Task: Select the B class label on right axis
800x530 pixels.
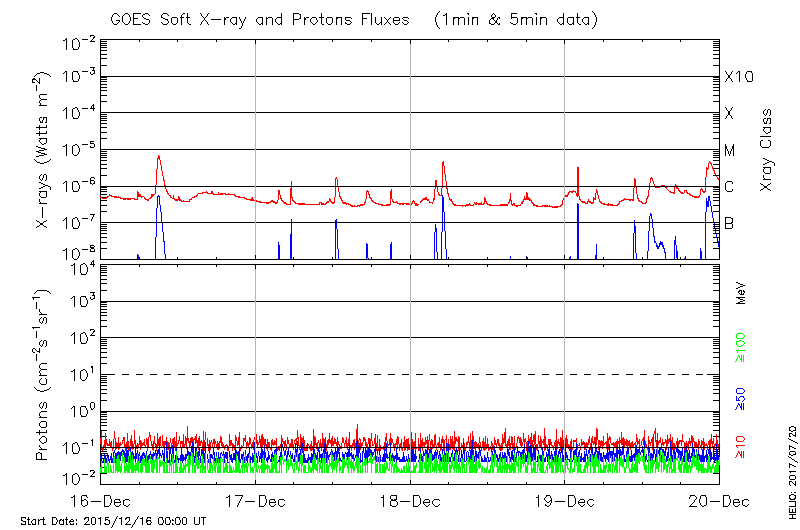Action: [x=730, y=223]
